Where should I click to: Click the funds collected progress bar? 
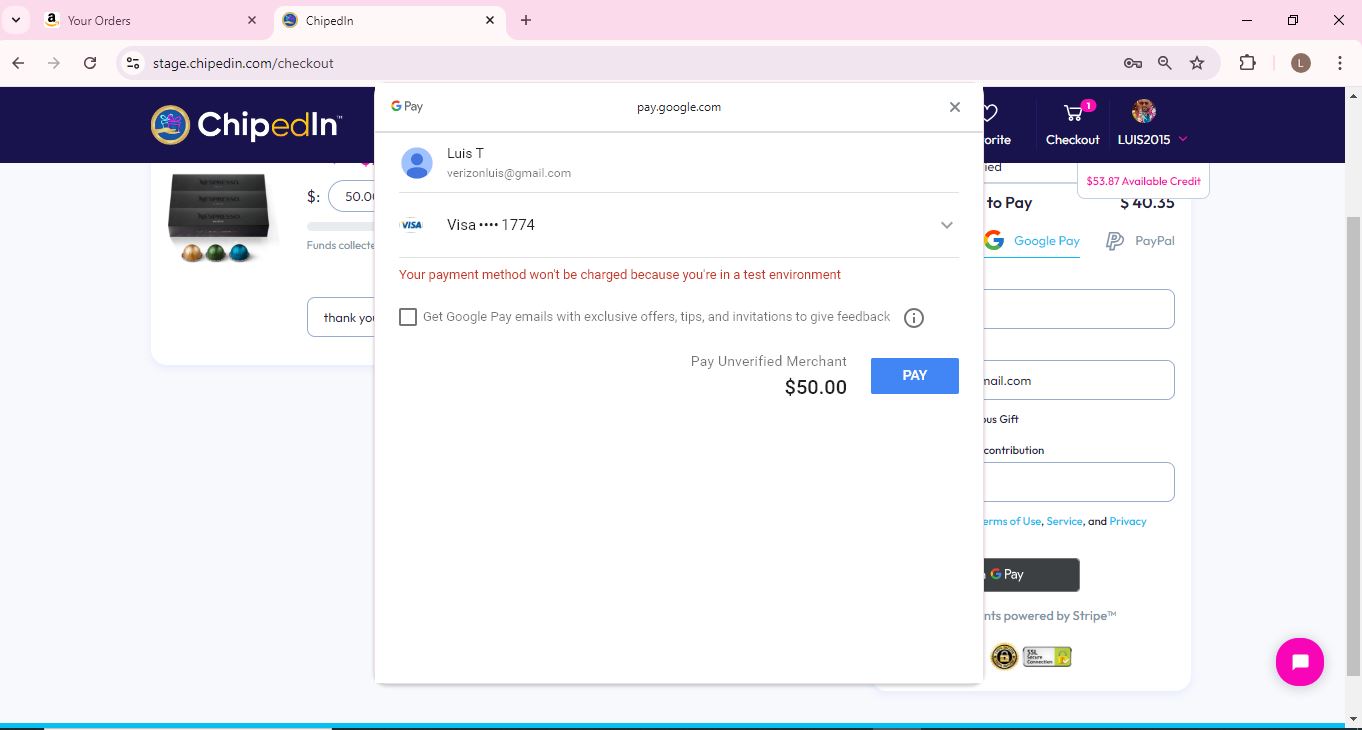click(341, 227)
